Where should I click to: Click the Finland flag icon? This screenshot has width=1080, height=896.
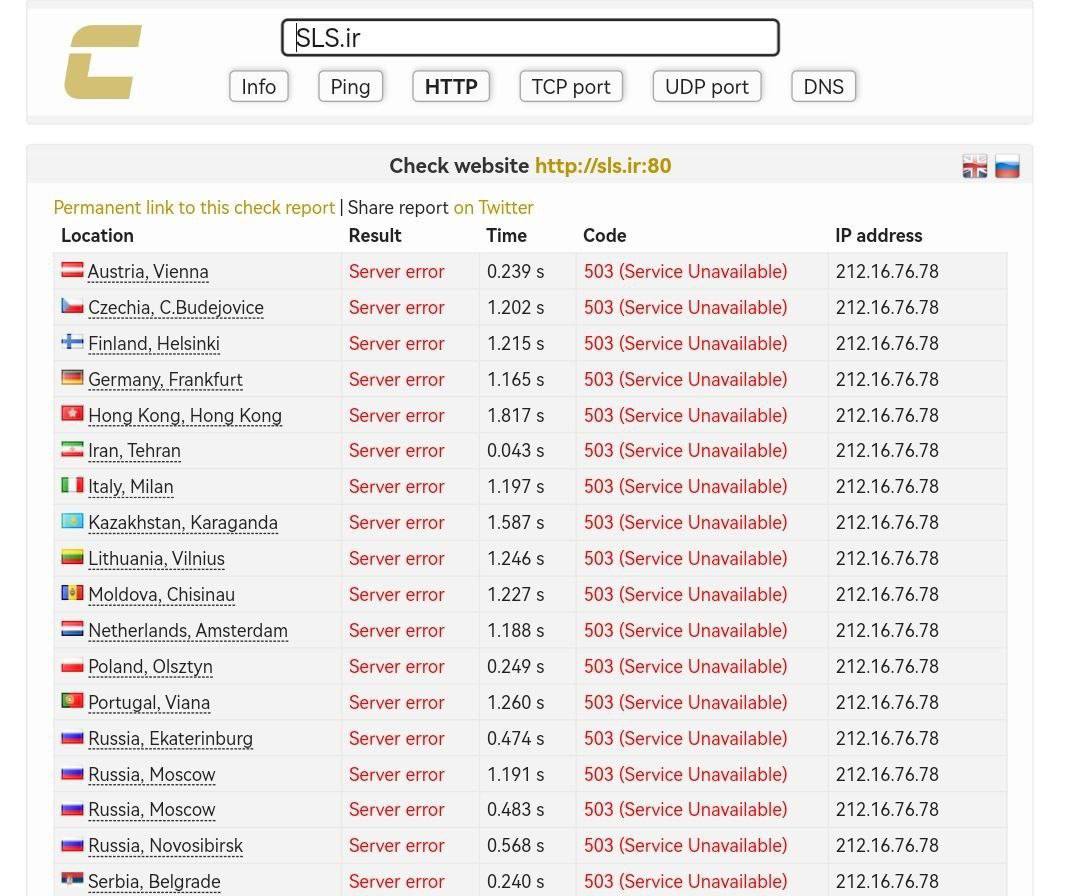72,341
